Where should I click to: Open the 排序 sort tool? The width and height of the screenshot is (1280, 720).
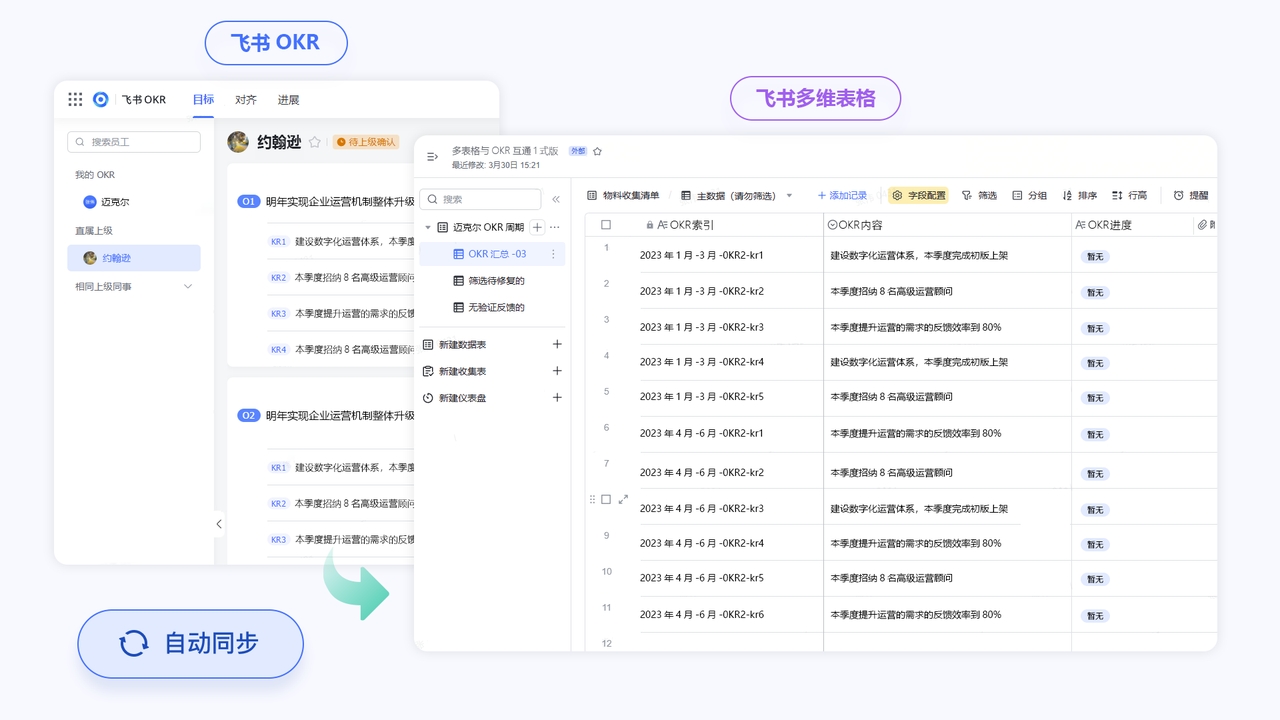click(1079, 196)
